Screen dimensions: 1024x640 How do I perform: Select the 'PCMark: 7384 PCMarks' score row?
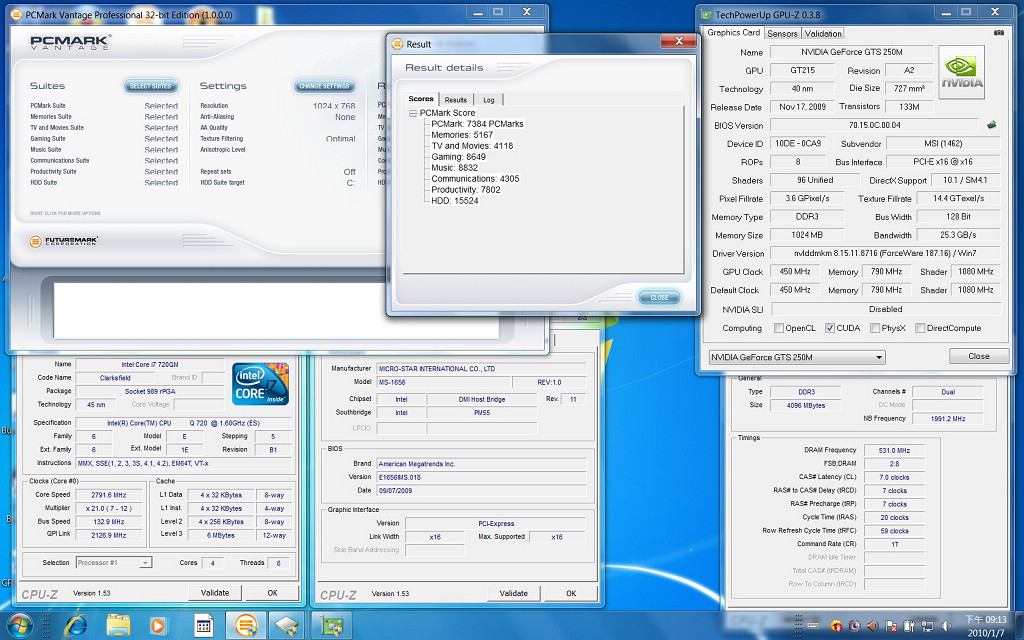click(x=477, y=123)
